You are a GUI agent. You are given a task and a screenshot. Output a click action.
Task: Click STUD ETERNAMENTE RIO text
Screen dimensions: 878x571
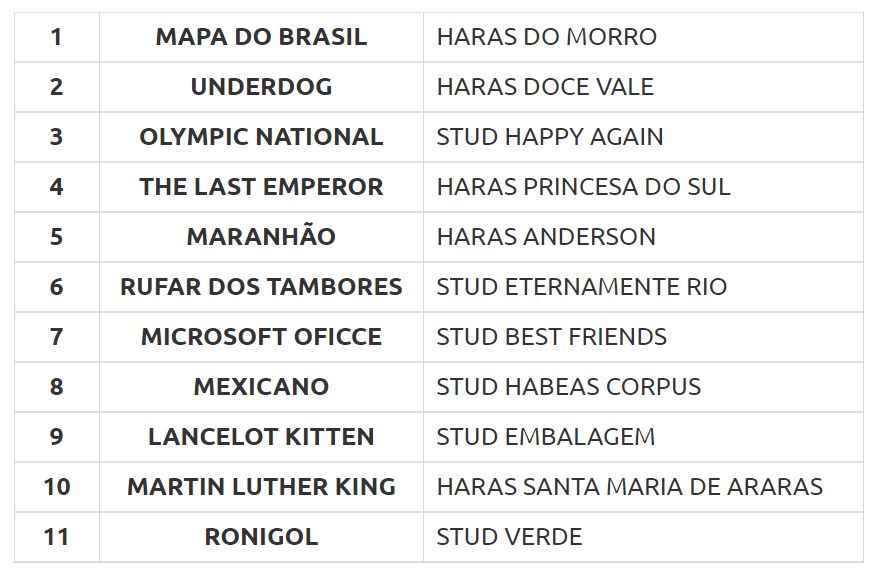coord(582,287)
